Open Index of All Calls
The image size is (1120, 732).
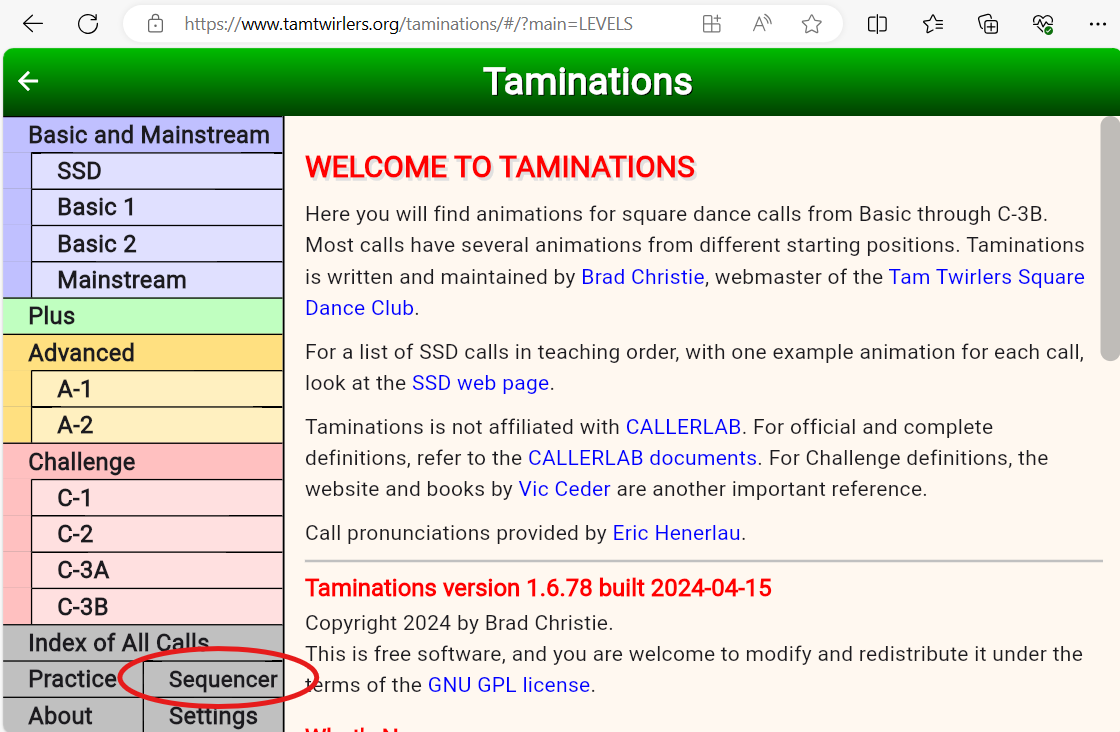tap(143, 643)
